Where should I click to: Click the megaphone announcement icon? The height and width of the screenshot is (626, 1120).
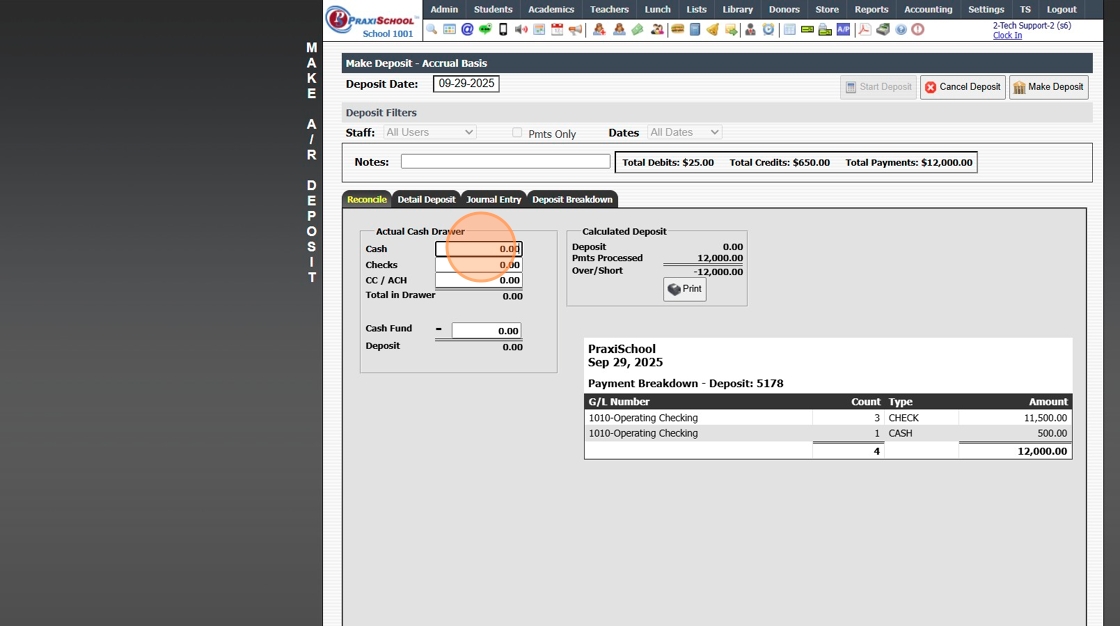pos(575,30)
